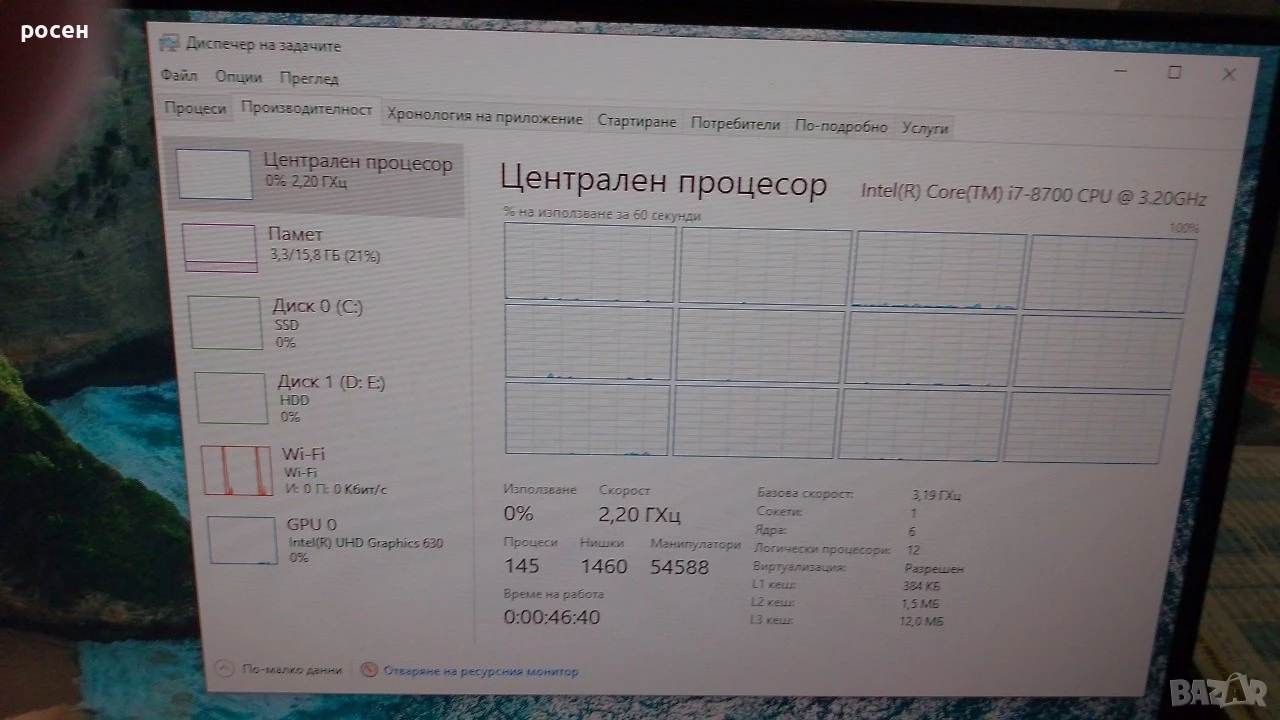The width and height of the screenshot is (1280, 720).
Task: Open the Wi-Fi network activity graph
Action: (236, 470)
